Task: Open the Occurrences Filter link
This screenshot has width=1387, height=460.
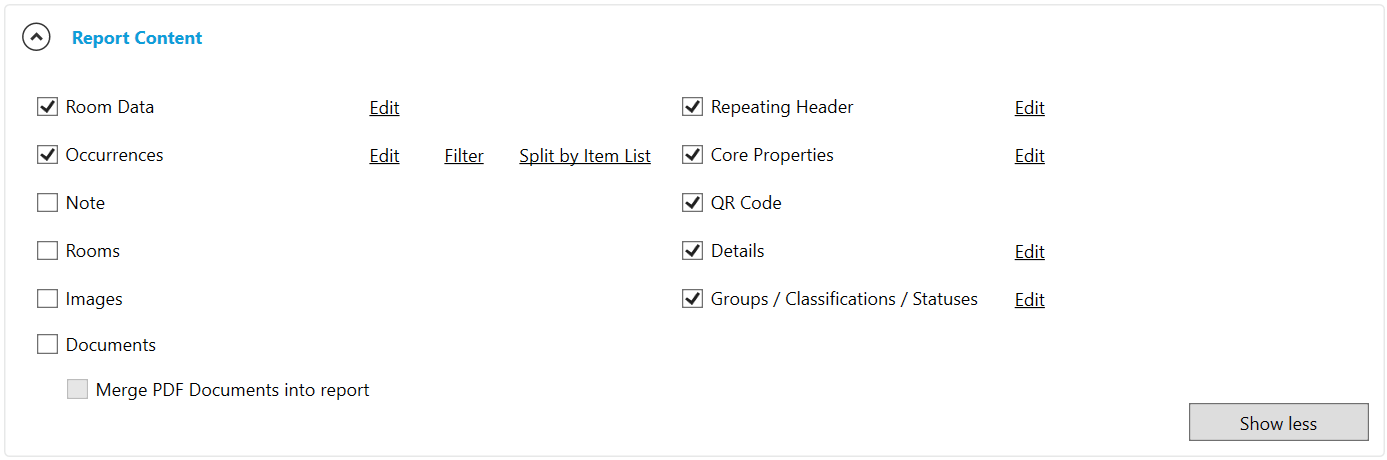Action: tap(464, 156)
